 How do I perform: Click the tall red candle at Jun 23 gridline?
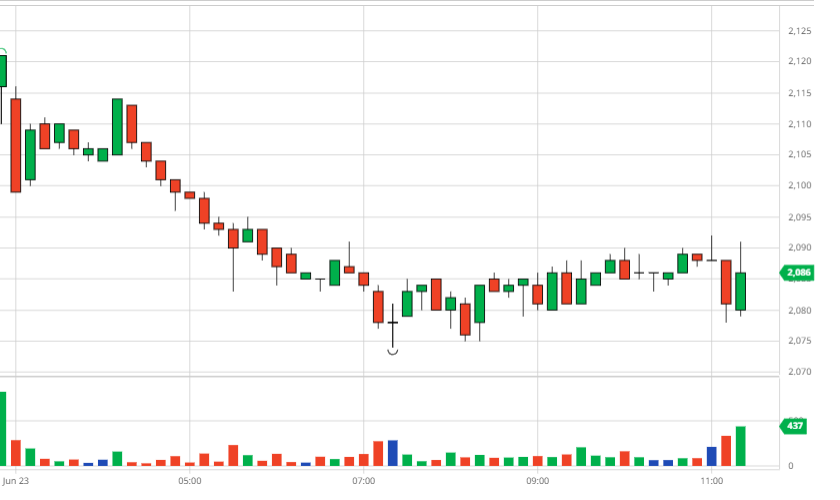(16, 145)
